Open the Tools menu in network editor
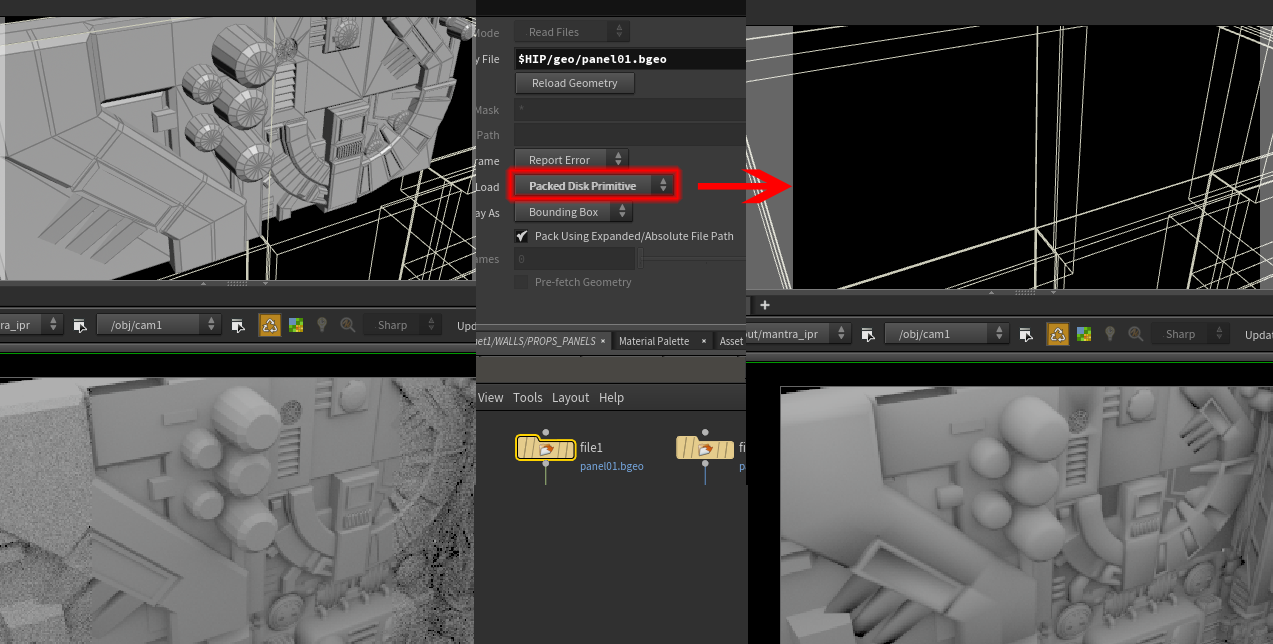The width and height of the screenshot is (1273, 644). [x=527, y=398]
